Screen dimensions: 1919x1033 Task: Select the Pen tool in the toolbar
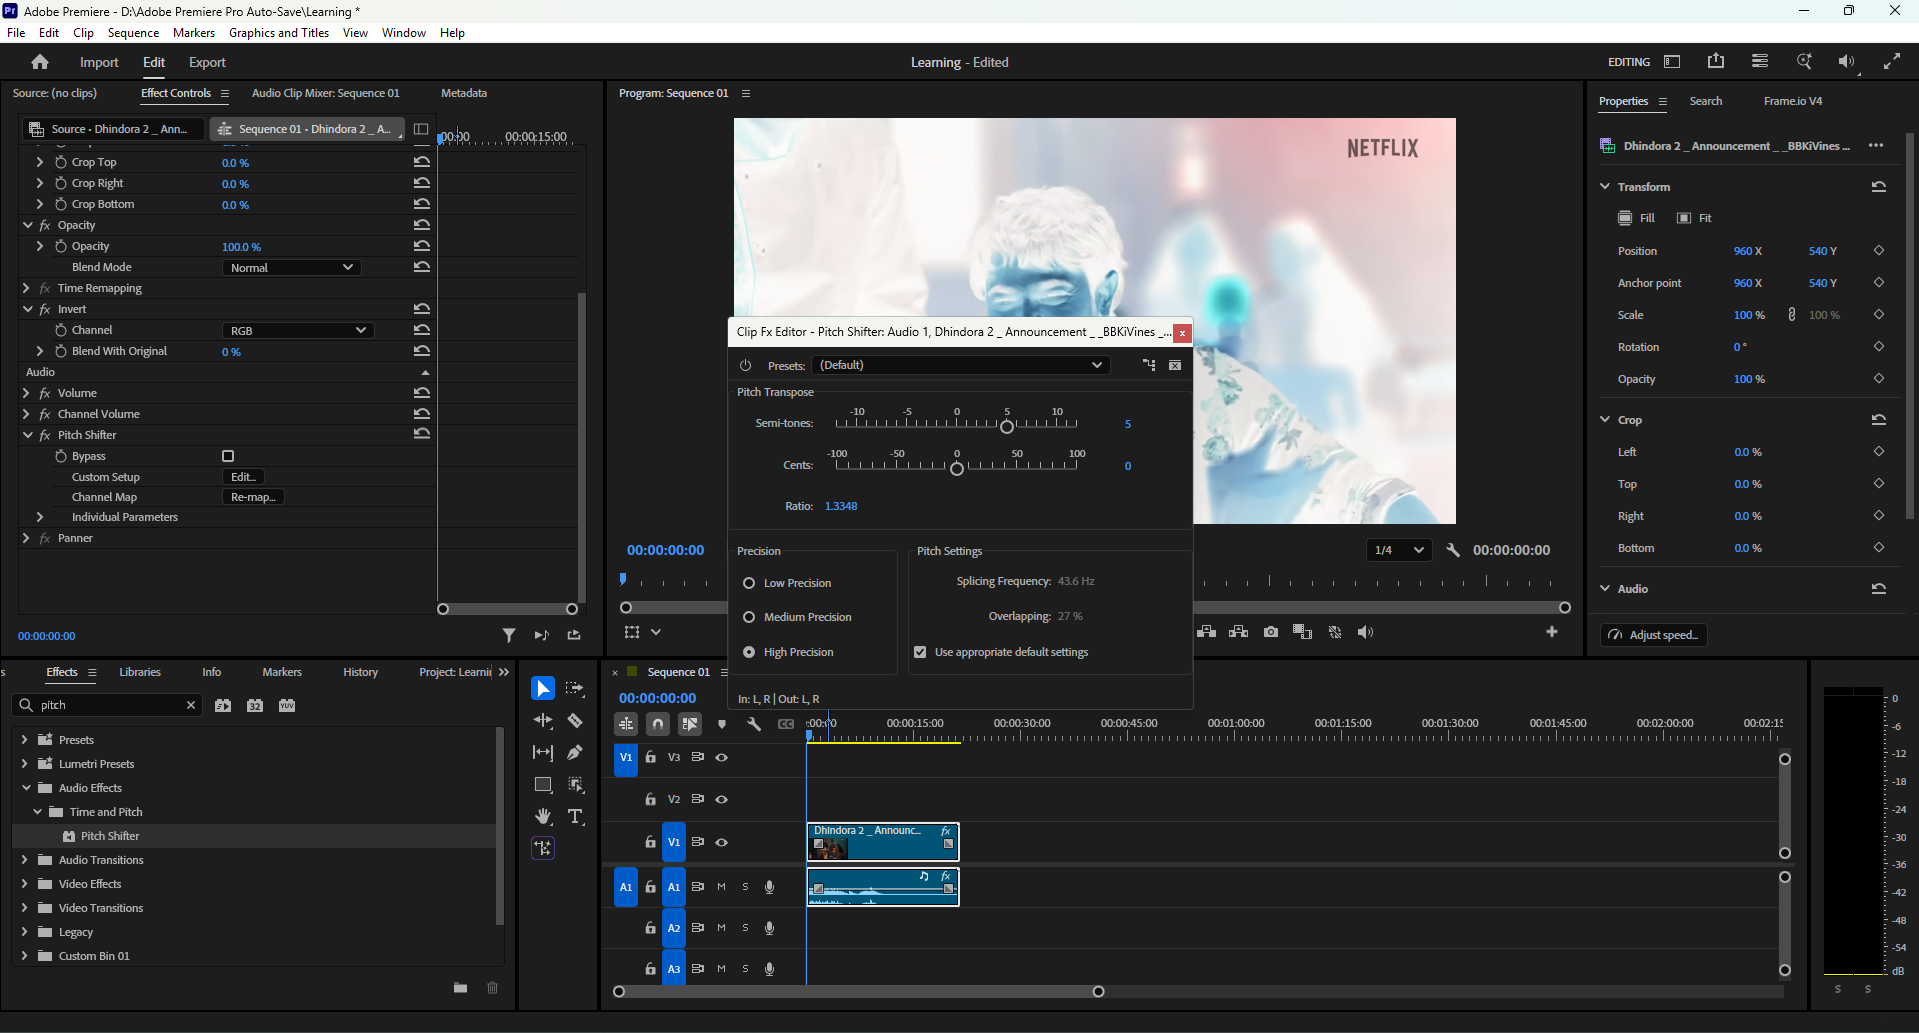575,752
